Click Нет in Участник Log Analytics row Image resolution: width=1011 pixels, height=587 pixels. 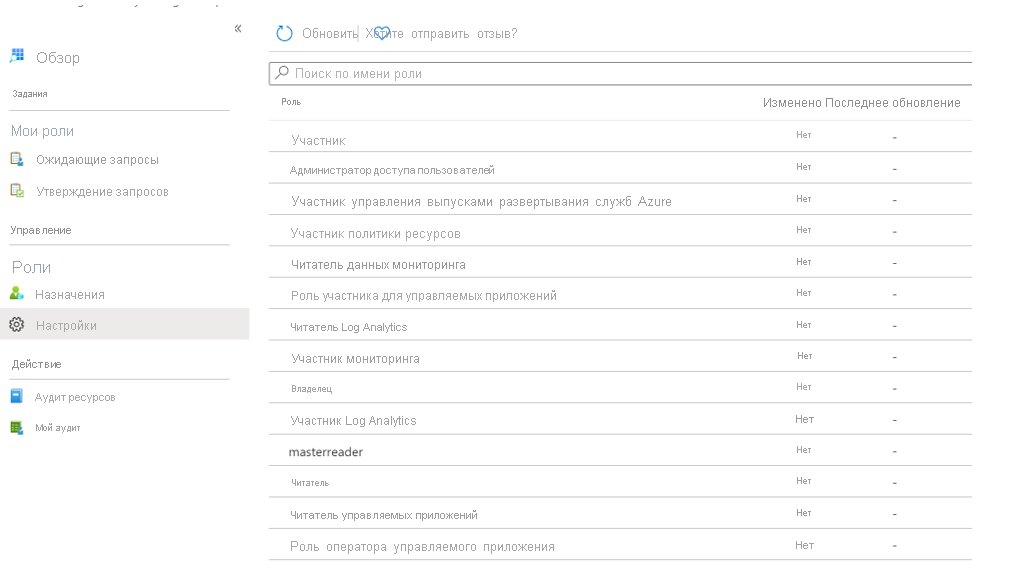point(804,419)
